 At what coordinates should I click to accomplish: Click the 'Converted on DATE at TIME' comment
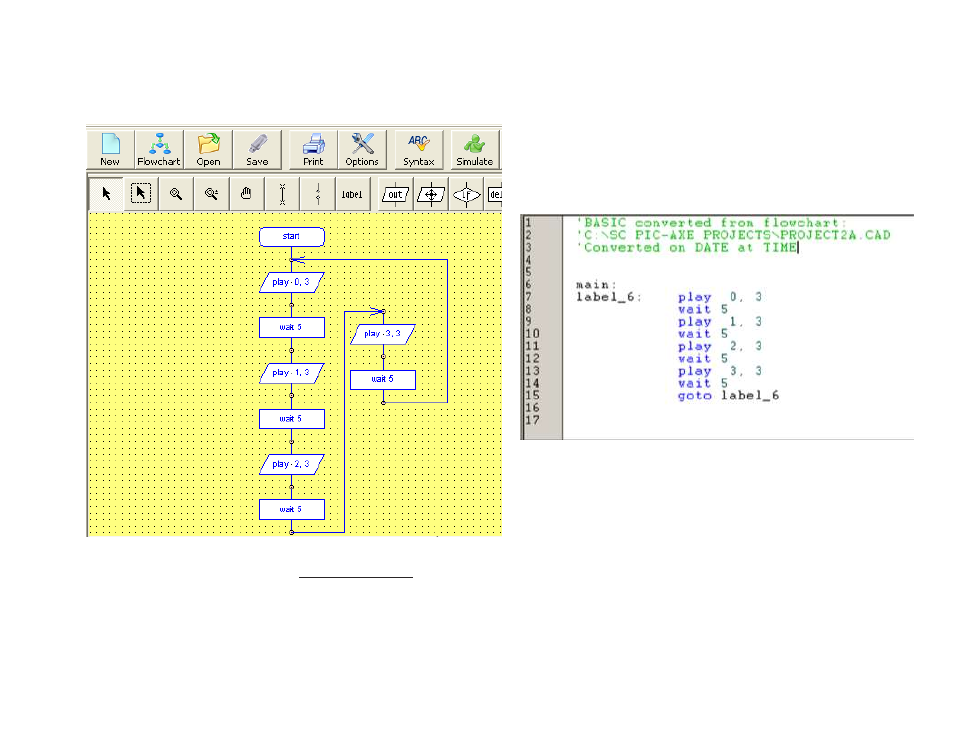(687, 248)
